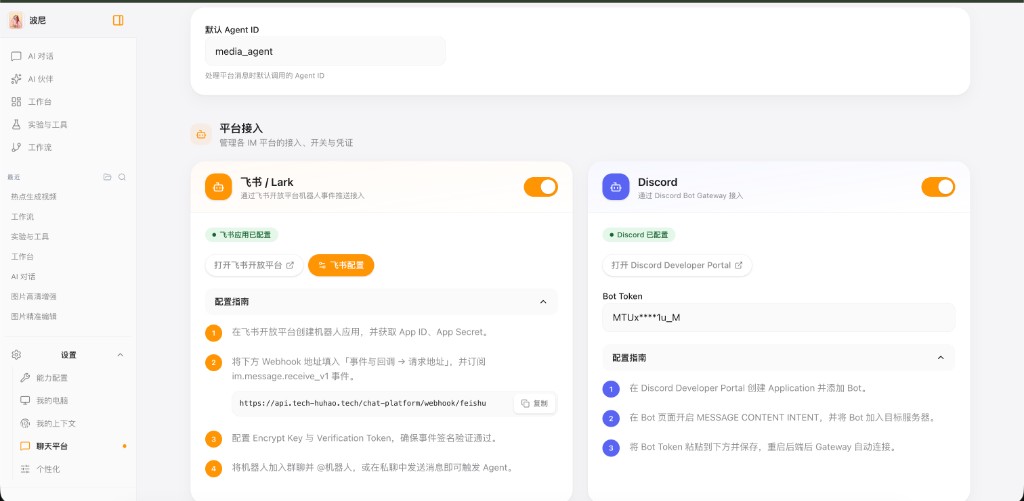Open Discord Developer Portal link button
1024x501 pixels.
677,265
